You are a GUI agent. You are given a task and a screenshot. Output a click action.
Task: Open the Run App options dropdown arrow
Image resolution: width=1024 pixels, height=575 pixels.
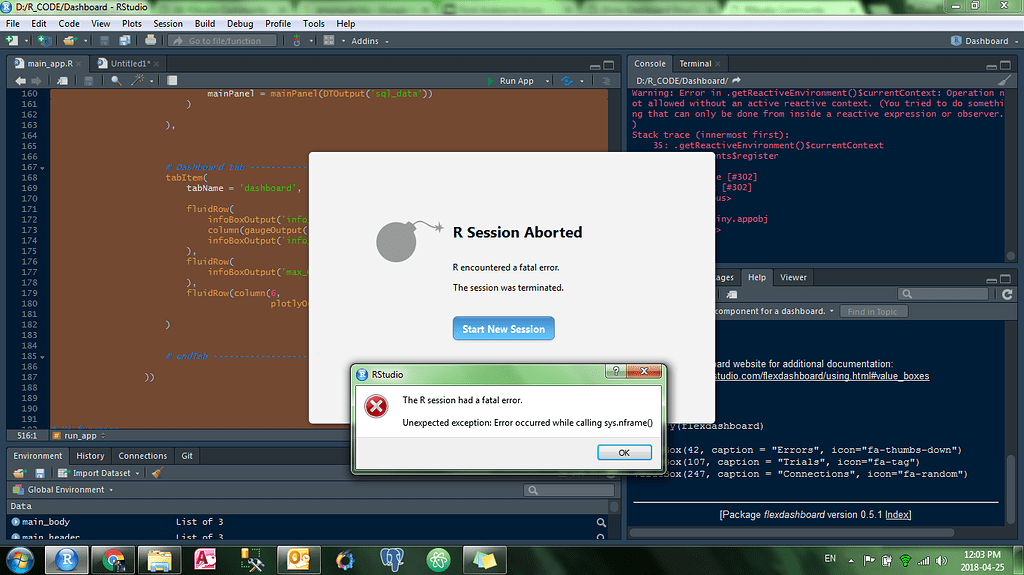547,81
